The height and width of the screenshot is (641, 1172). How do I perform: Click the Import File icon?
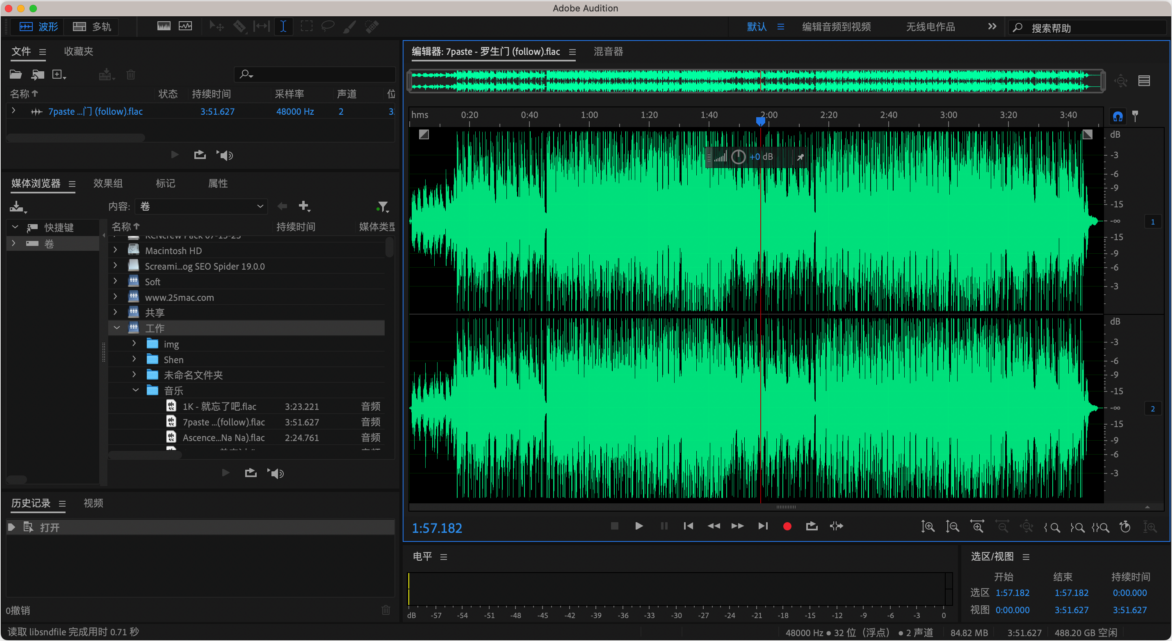click(37, 75)
